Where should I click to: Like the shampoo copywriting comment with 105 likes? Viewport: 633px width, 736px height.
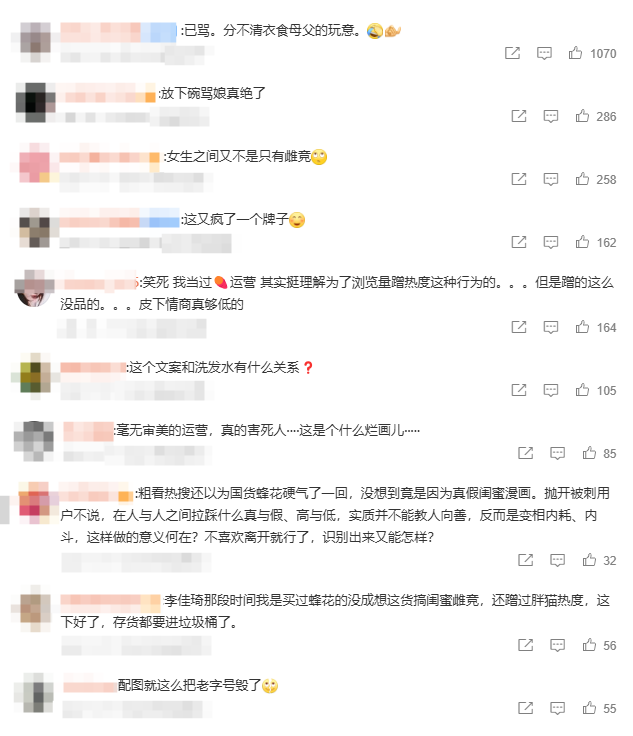coord(582,390)
